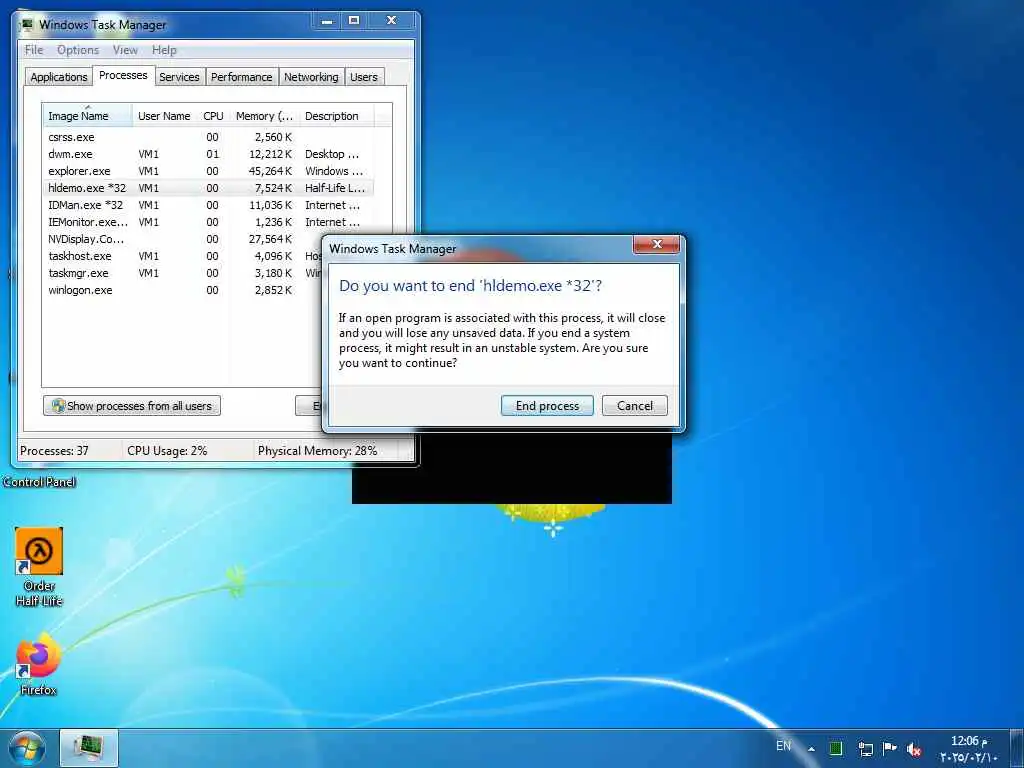Click the Task Manager taskbar button
The width and height of the screenshot is (1024, 768).
tap(89, 748)
